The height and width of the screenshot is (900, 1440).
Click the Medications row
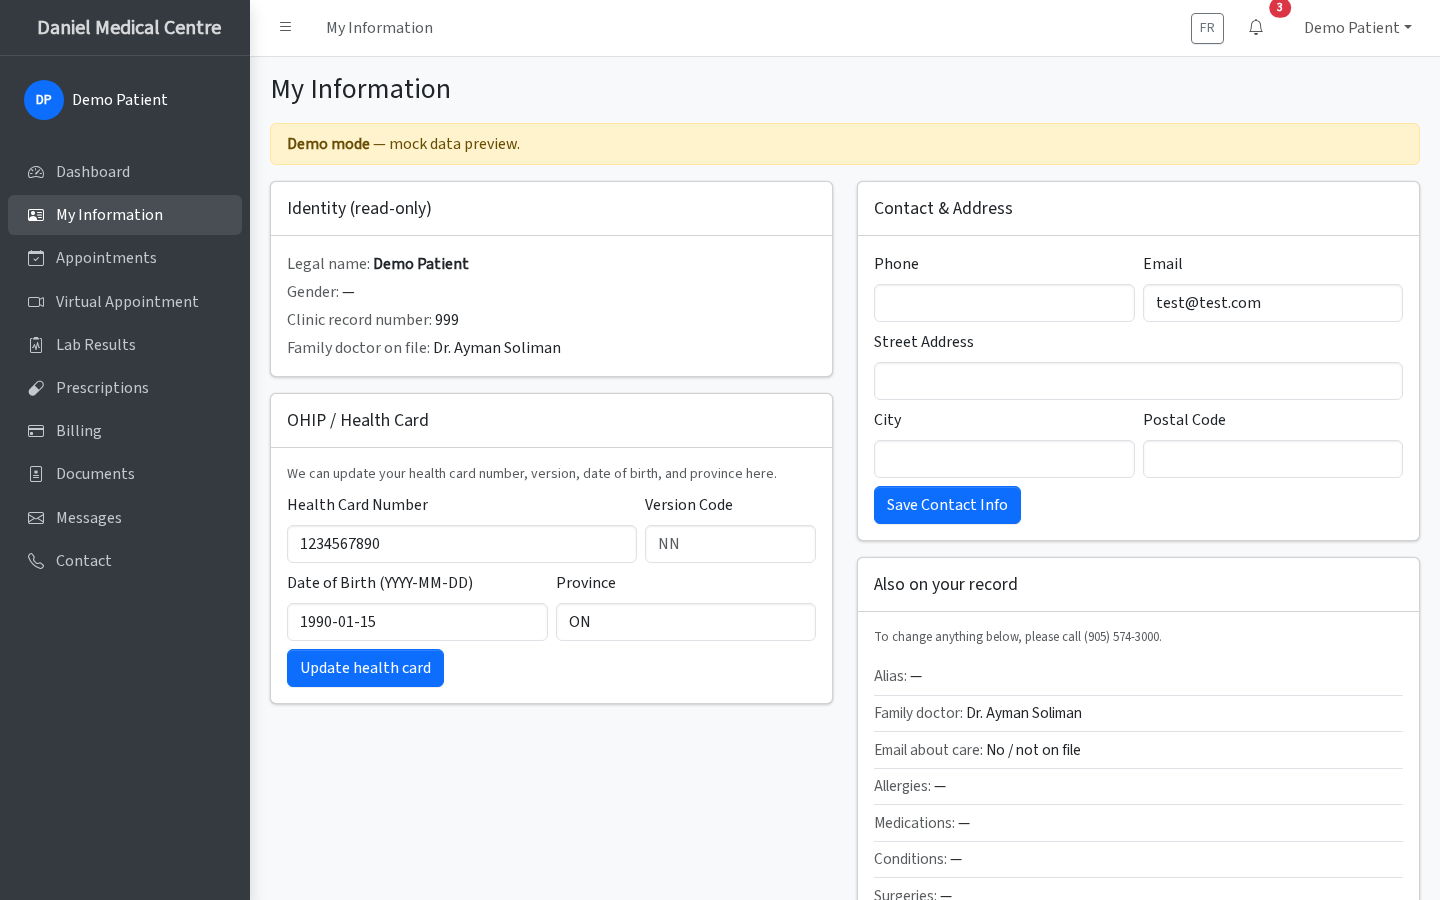coord(1138,823)
